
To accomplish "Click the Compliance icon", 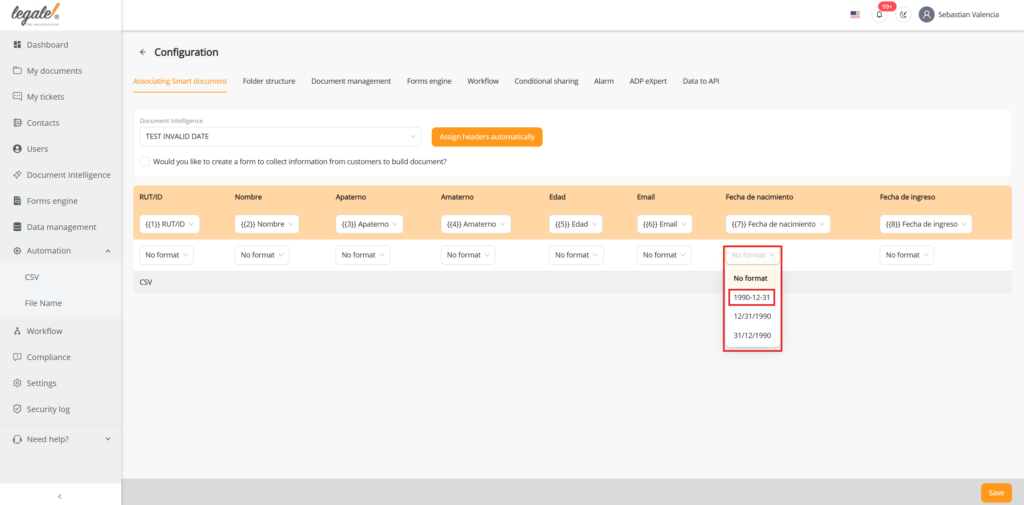I will pyautogui.click(x=18, y=357).
